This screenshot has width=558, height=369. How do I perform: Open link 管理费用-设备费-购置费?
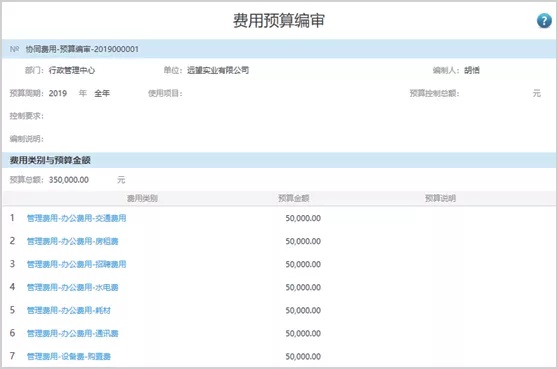coord(69,356)
